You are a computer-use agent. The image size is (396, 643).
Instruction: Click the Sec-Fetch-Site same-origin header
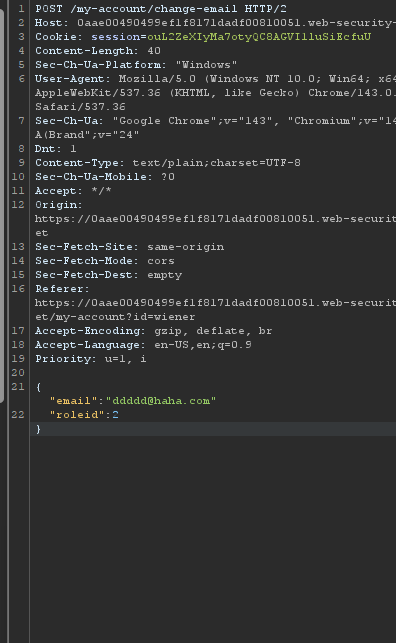(x=130, y=246)
